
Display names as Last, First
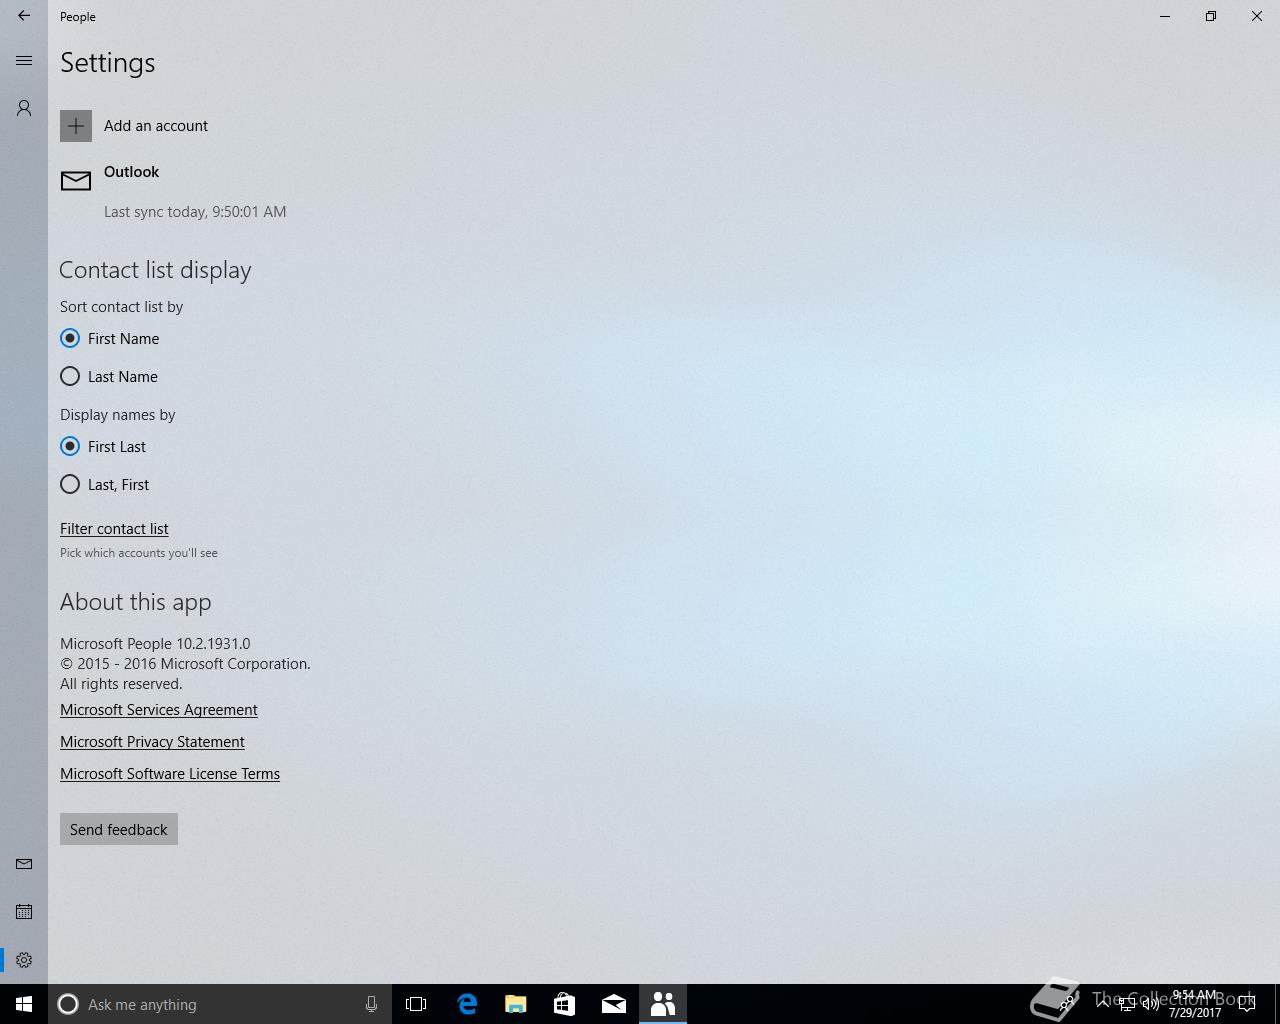(105, 485)
